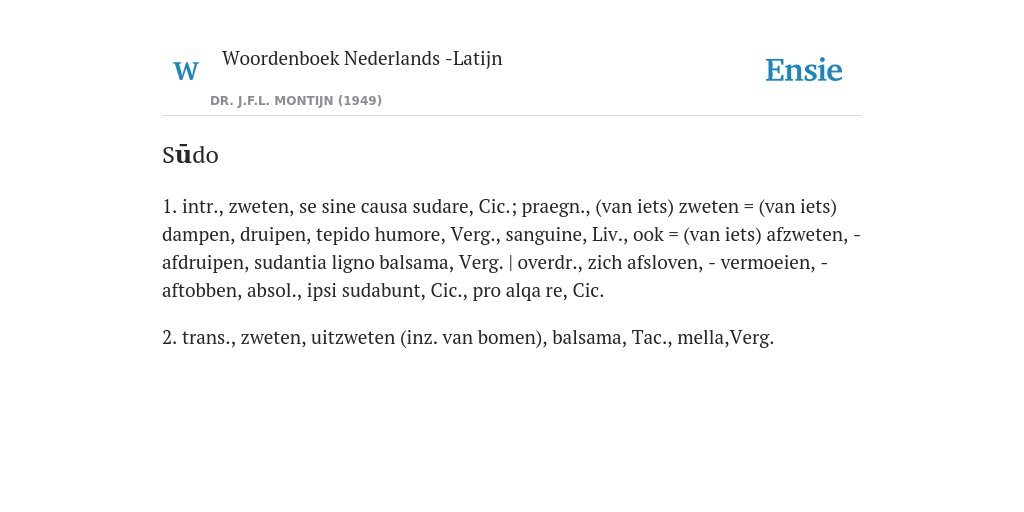Click the word 'afdruipen' in the text
This screenshot has width=1024, height=512.
[x=203, y=263]
